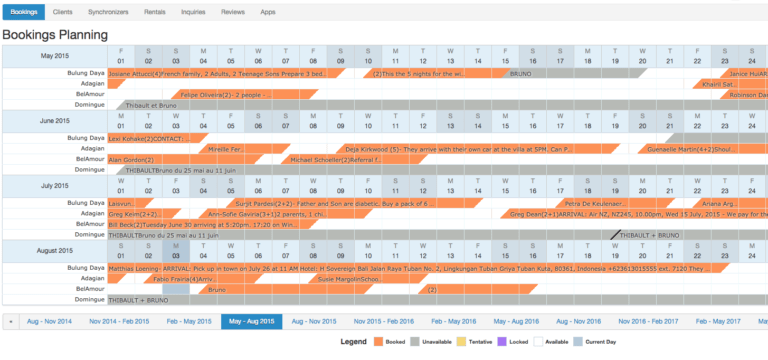Click the active May - Aug 2015 period
768x360 pixels.
pyautogui.click(x=251, y=322)
